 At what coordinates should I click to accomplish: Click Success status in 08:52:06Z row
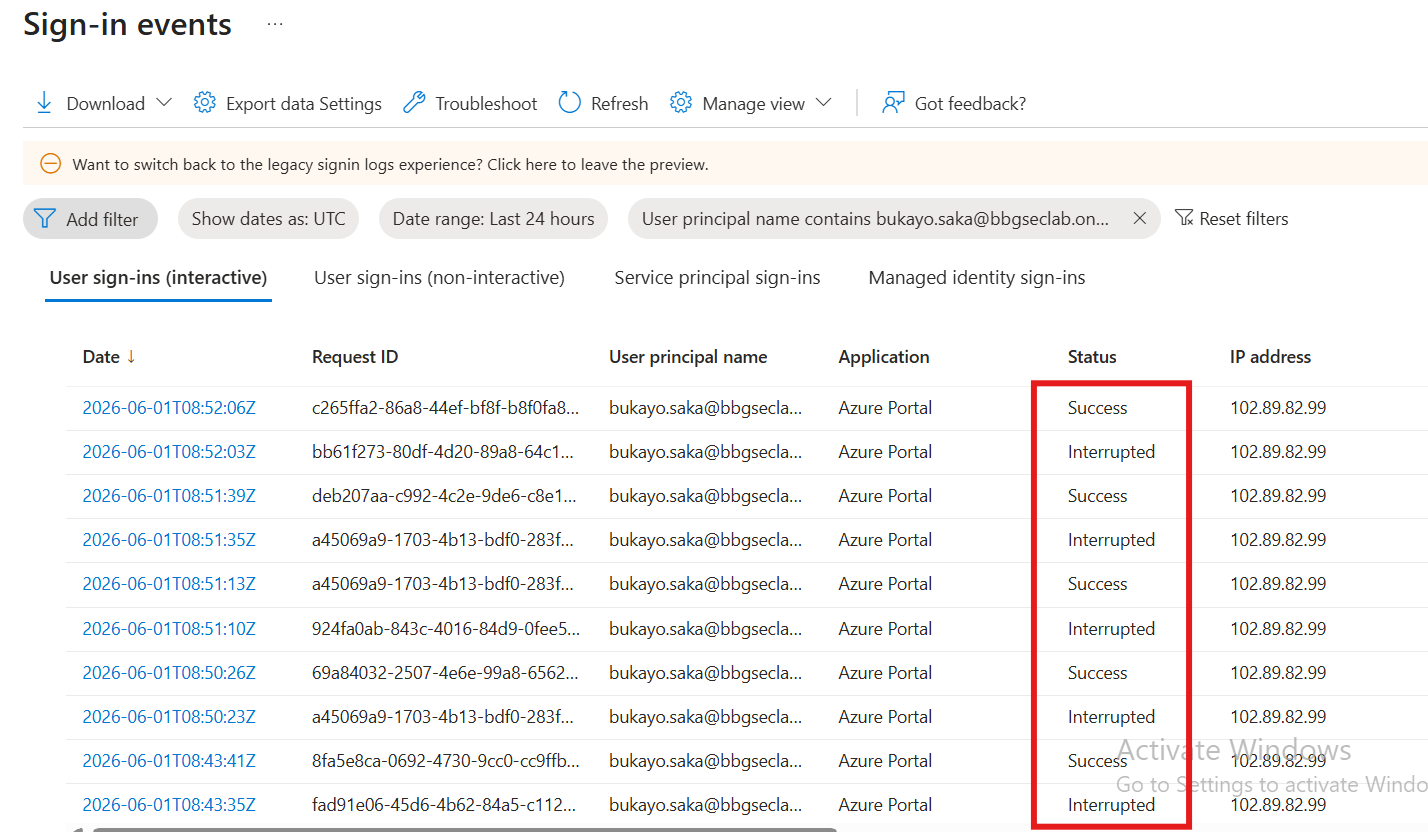pos(1097,408)
